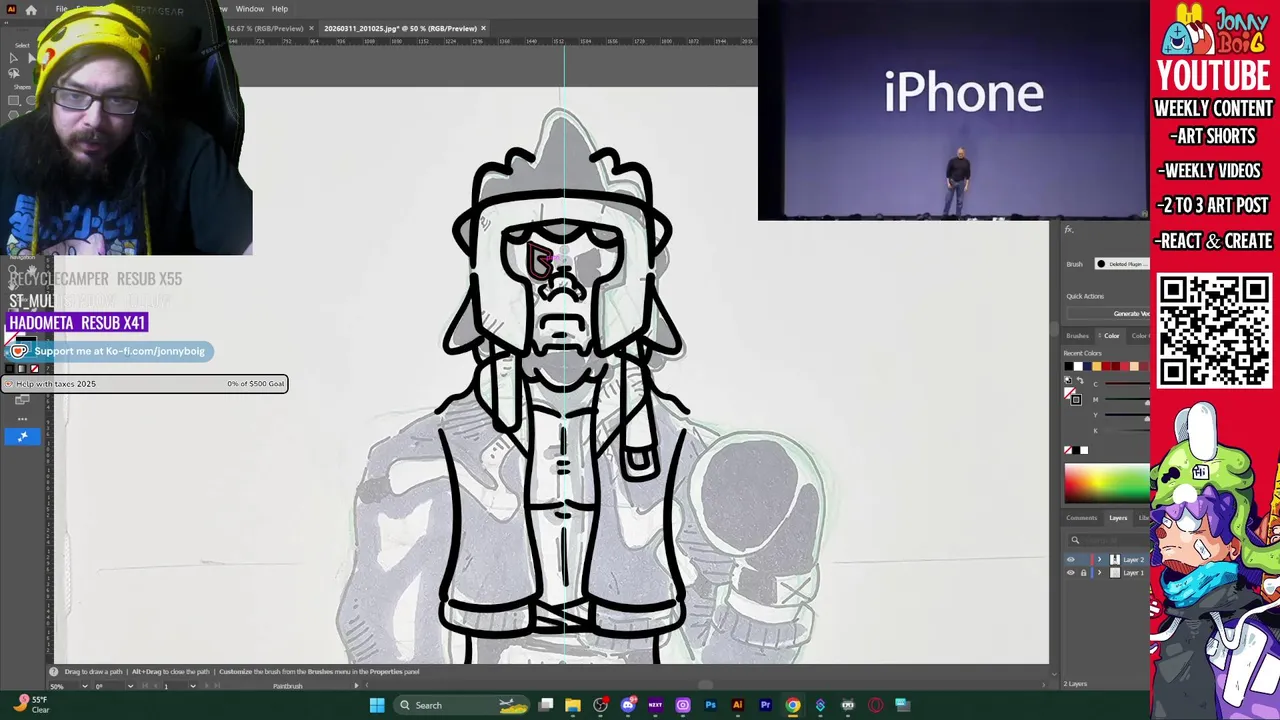This screenshot has height=720, width=1280.
Task: Select the Layers panel tab
Action: pyautogui.click(x=1118, y=518)
